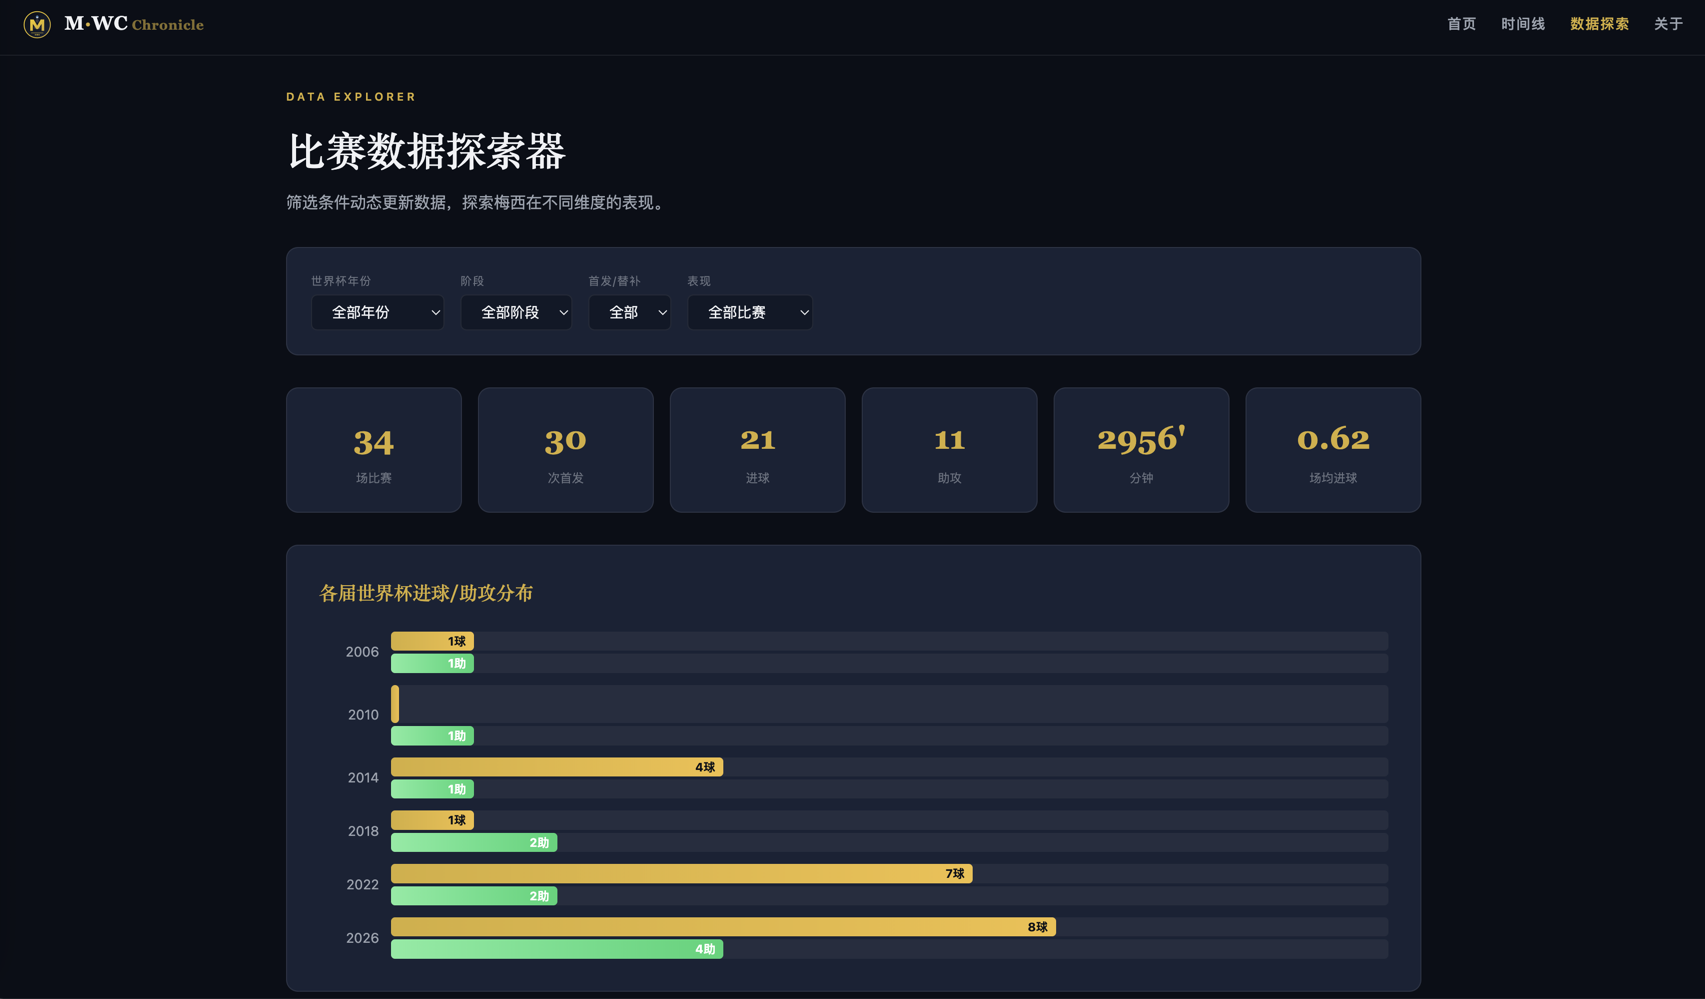Image resolution: width=1705 pixels, height=999 pixels.
Task: Expand the 全部阶段 stage dropdown
Action: click(516, 312)
